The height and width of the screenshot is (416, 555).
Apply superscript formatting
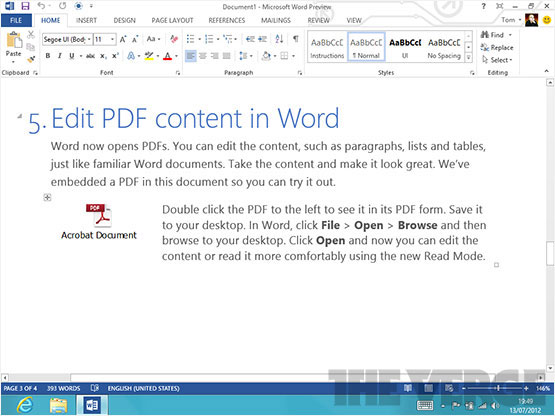[x=115, y=56]
